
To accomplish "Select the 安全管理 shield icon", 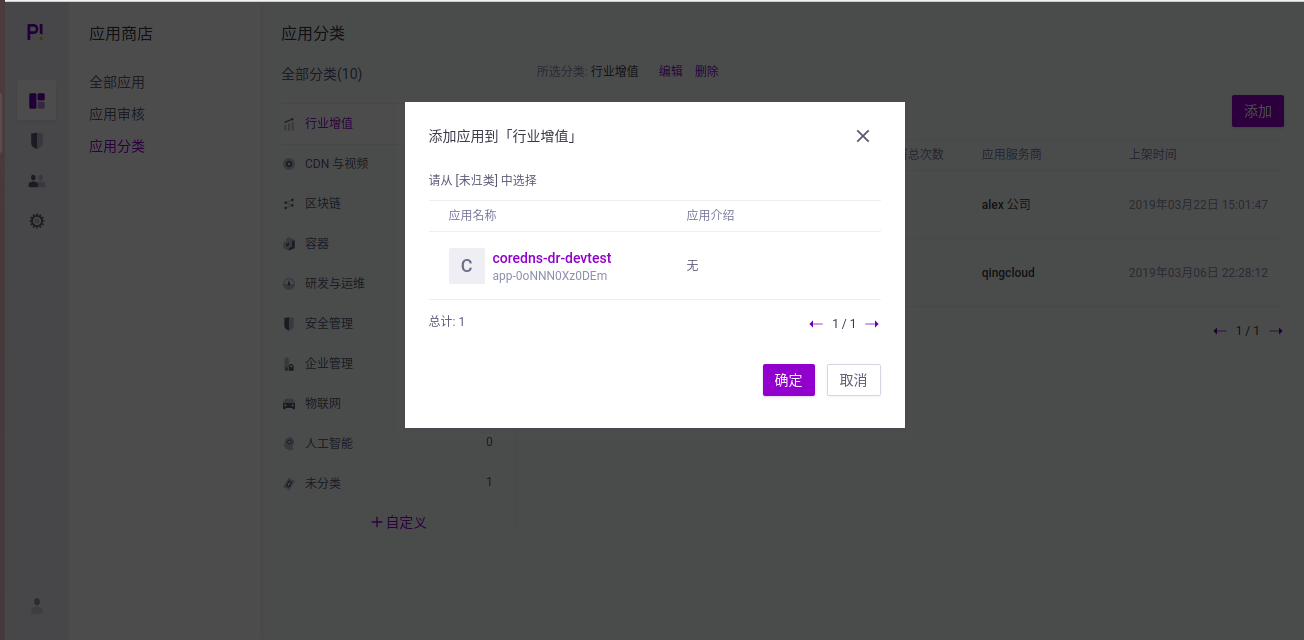I will [x=289, y=323].
